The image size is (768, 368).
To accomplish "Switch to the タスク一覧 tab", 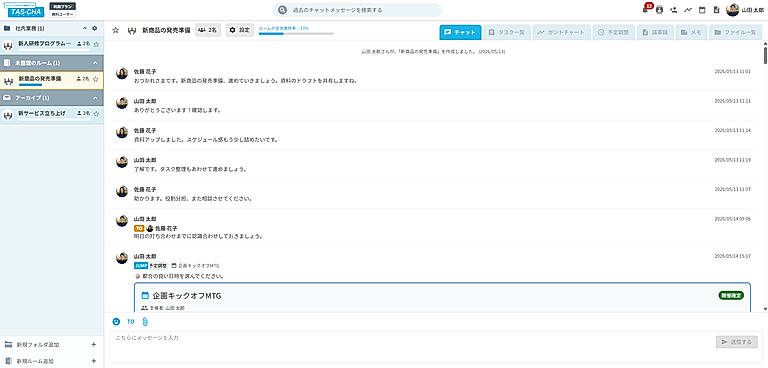I will (x=506, y=32).
